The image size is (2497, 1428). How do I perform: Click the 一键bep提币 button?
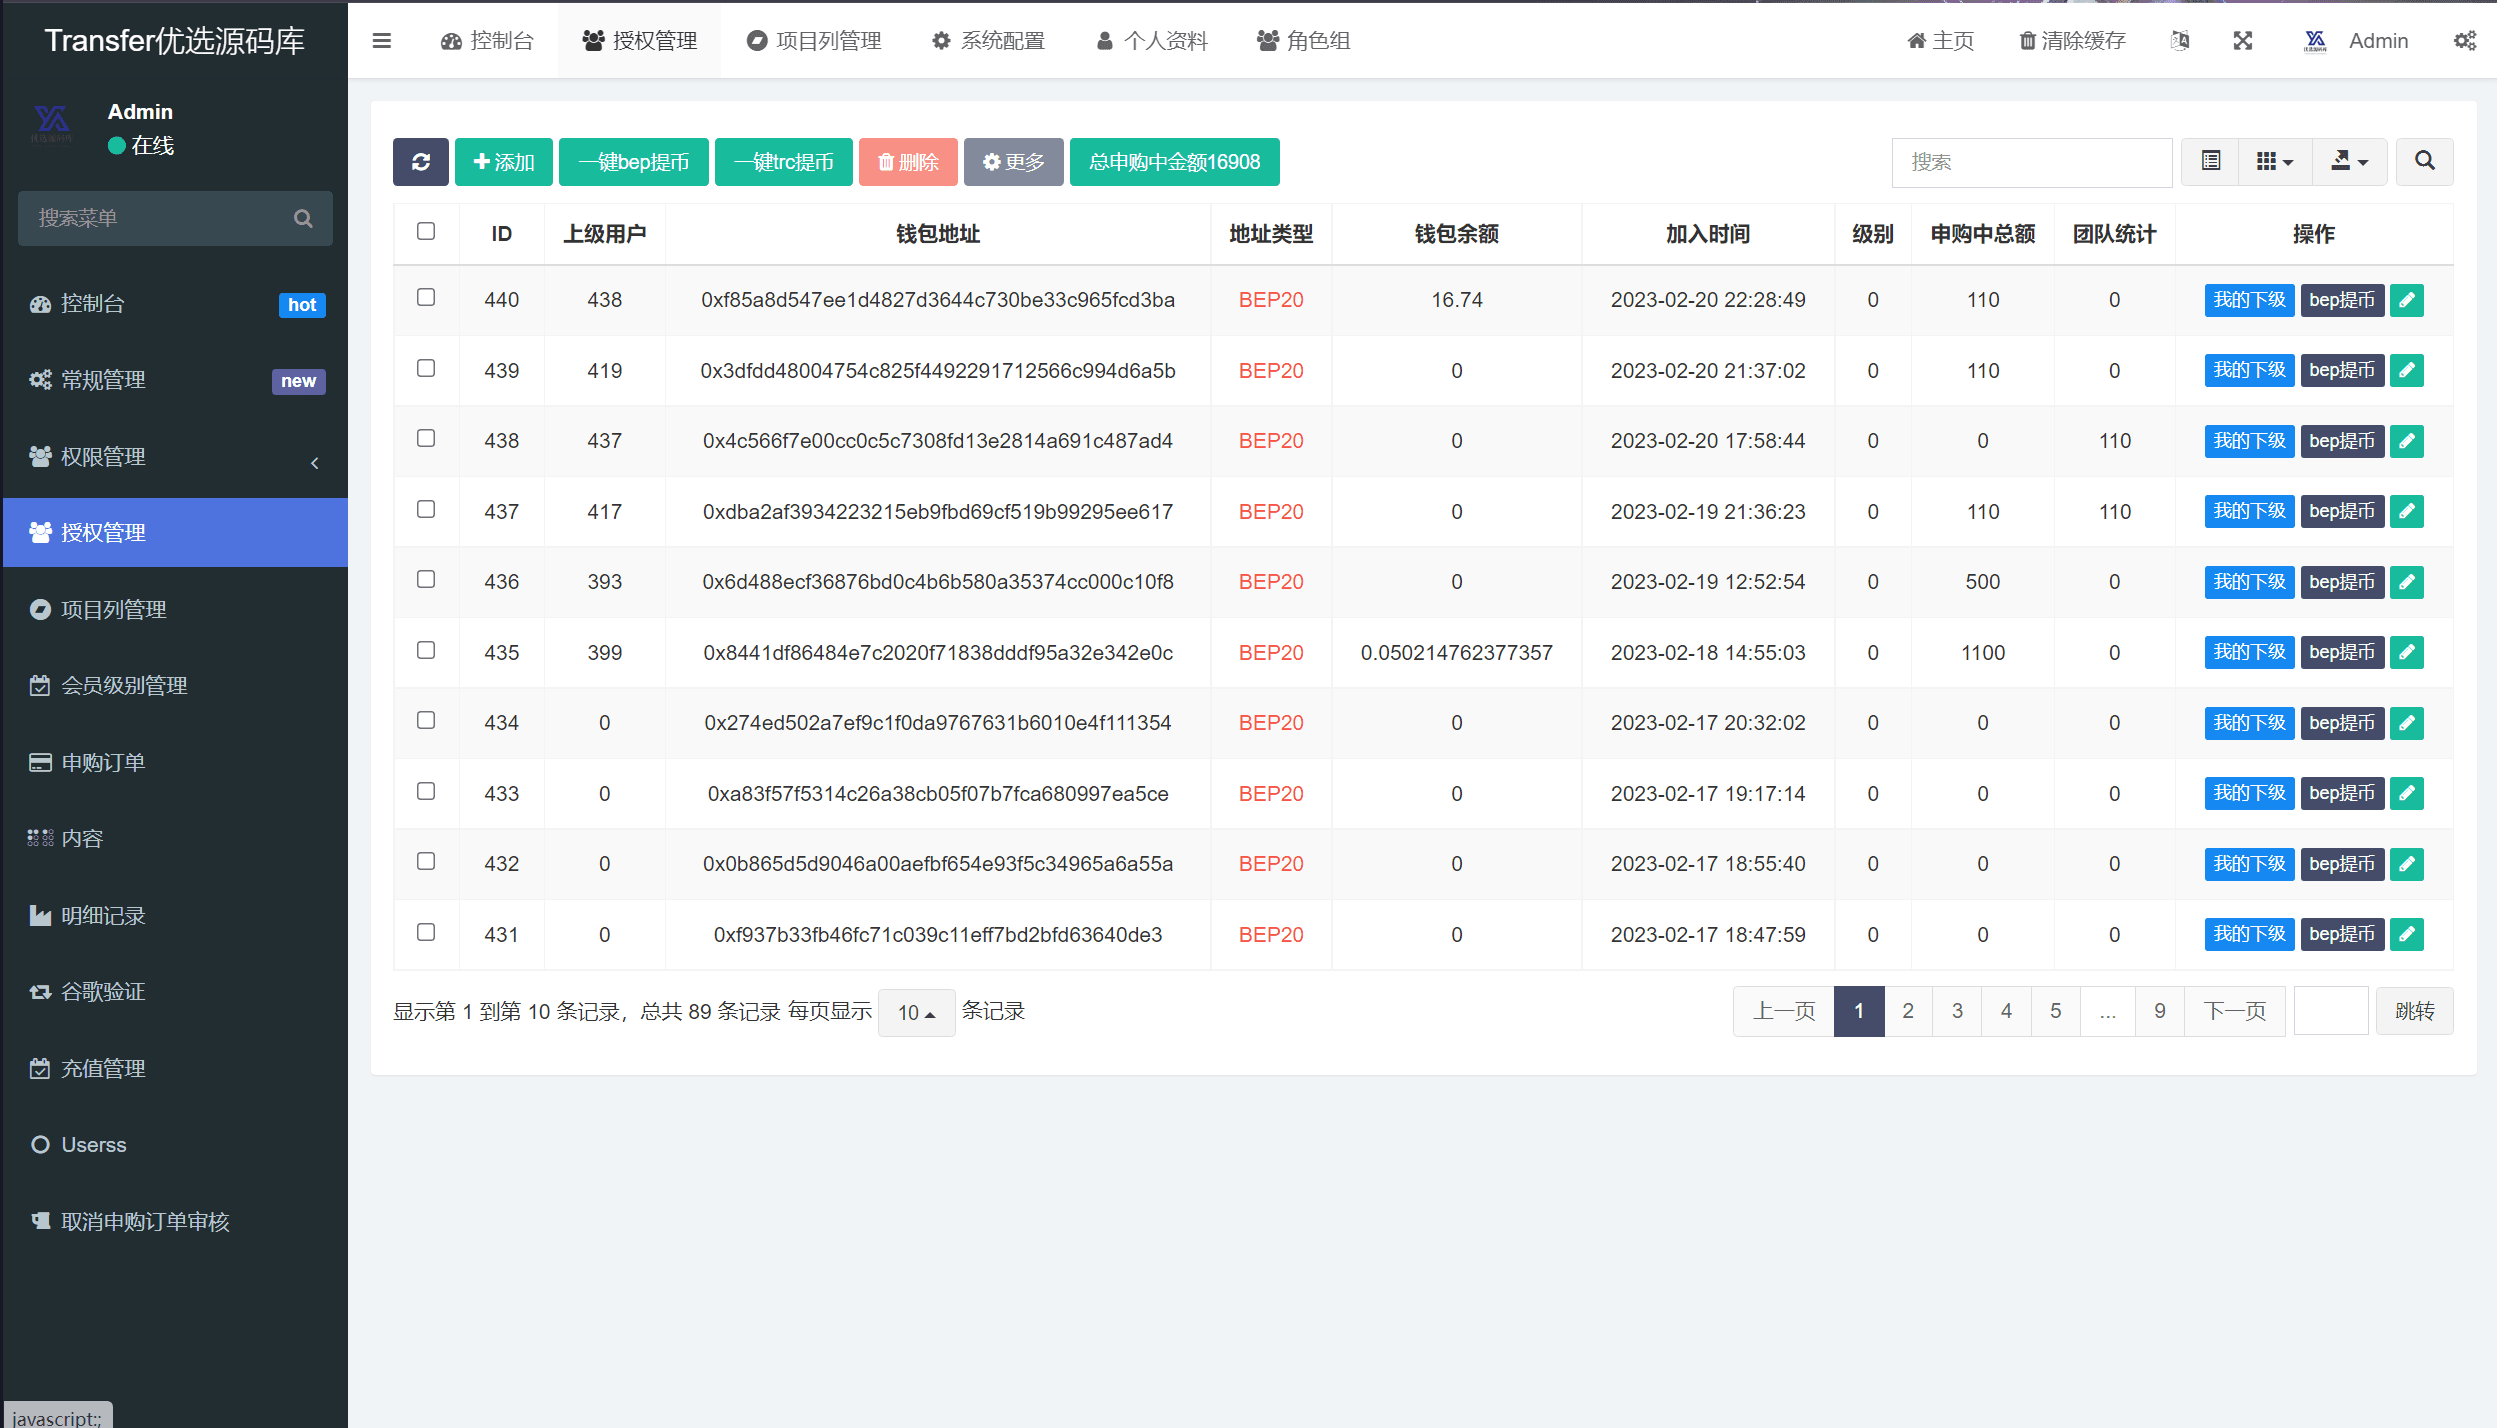[633, 162]
